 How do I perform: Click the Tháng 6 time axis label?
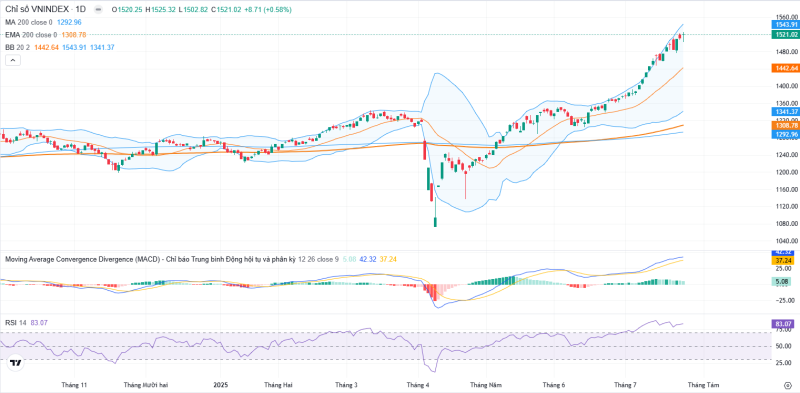pyautogui.click(x=554, y=384)
